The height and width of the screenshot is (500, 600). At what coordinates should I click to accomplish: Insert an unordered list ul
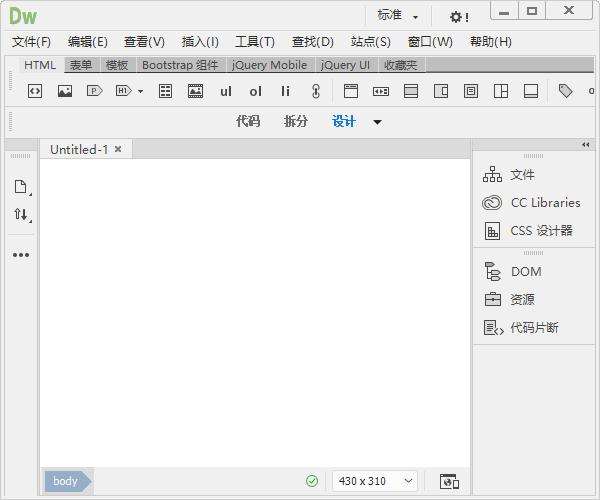(x=226, y=91)
